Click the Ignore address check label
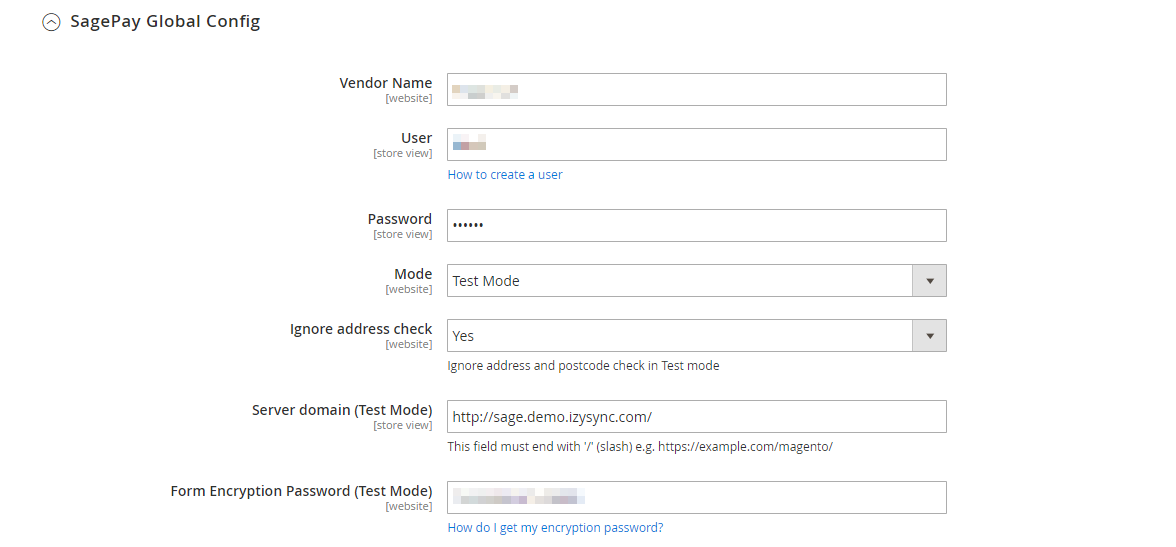This screenshot has width=1176, height=547. tap(361, 329)
